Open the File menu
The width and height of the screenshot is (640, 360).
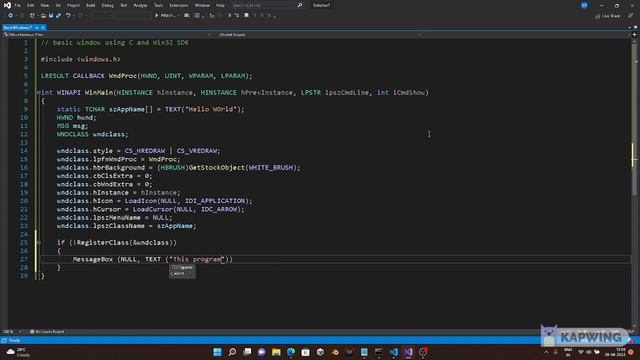click(x=18, y=5)
